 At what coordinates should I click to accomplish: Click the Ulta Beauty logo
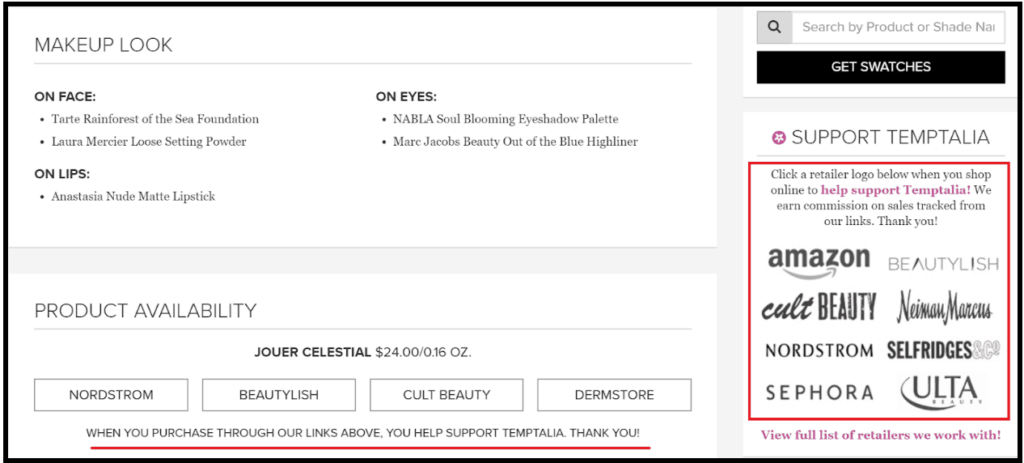942,392
